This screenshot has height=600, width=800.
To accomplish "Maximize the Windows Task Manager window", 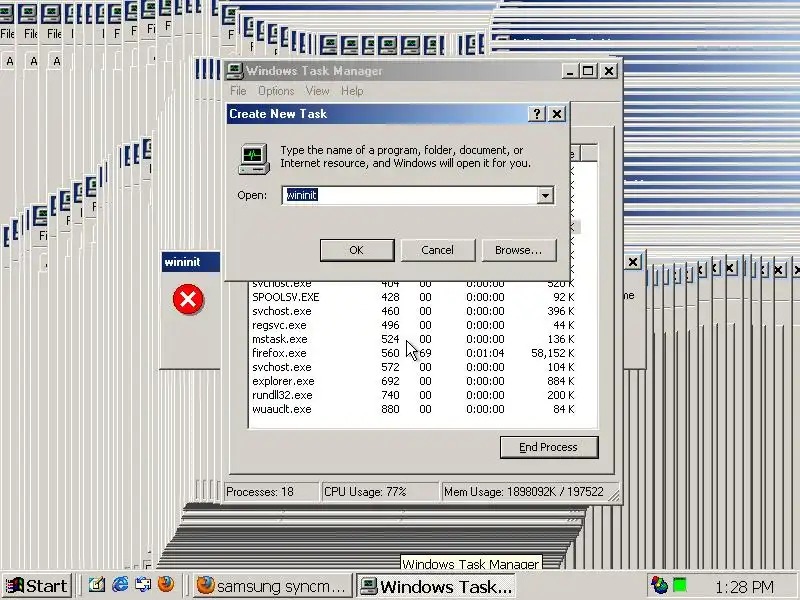I will pos(588,71).
